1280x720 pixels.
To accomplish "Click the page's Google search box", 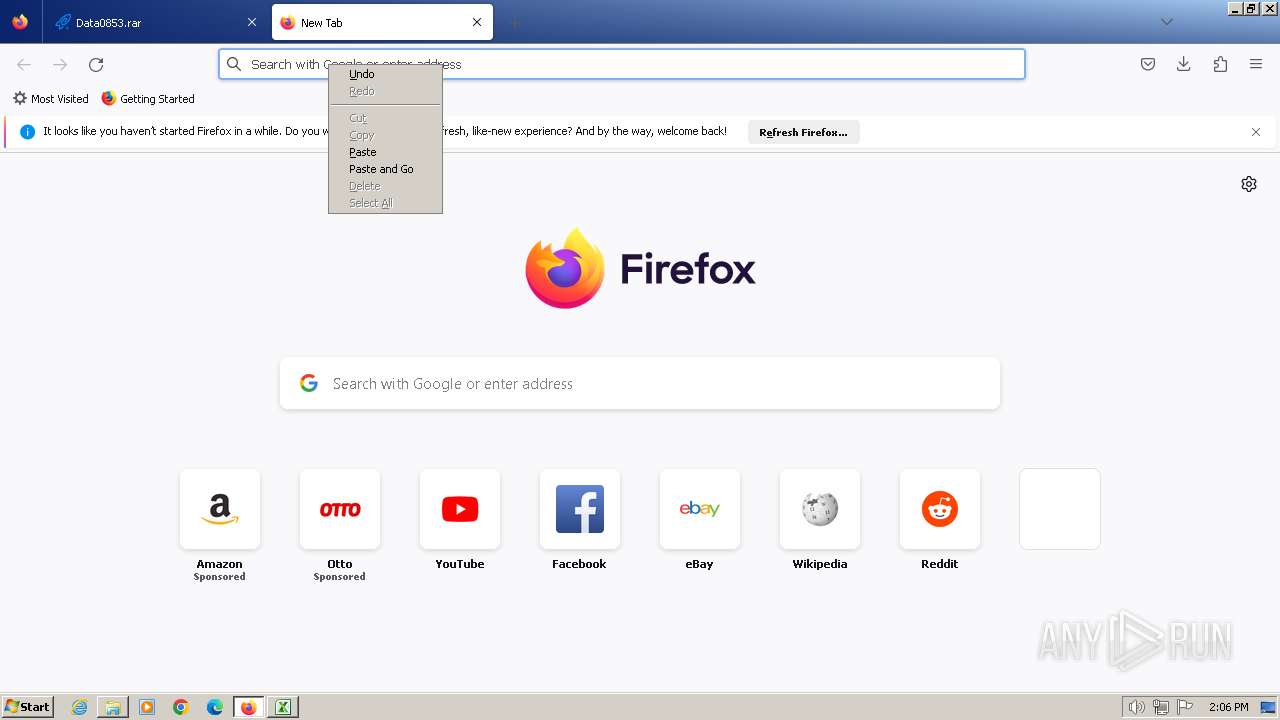I will coord(640,384).
